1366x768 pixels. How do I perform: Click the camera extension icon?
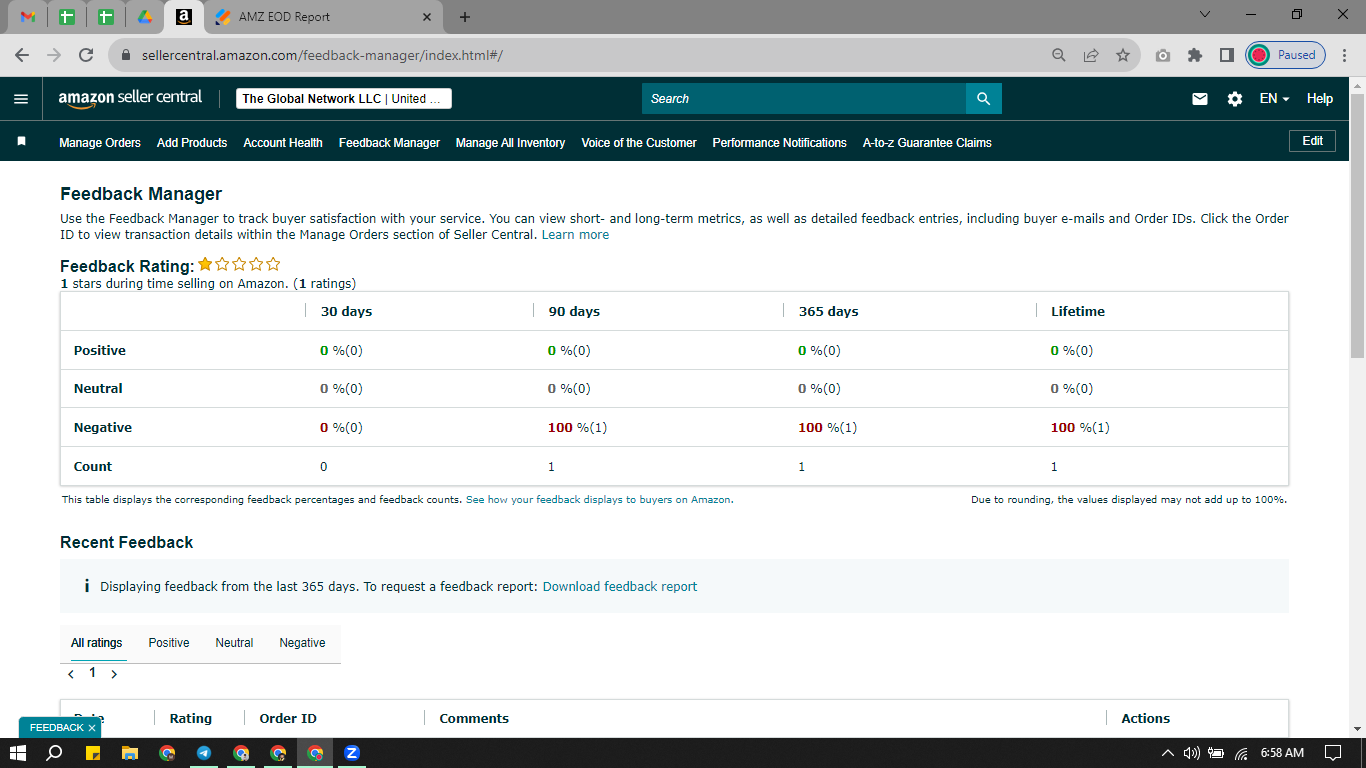point(1162,55)
